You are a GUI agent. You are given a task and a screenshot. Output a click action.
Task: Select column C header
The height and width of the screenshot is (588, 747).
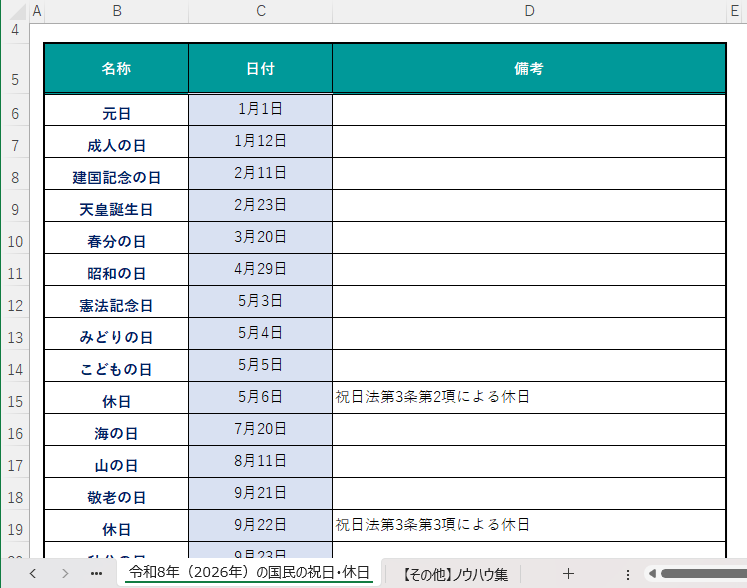(x=260, y=11)
